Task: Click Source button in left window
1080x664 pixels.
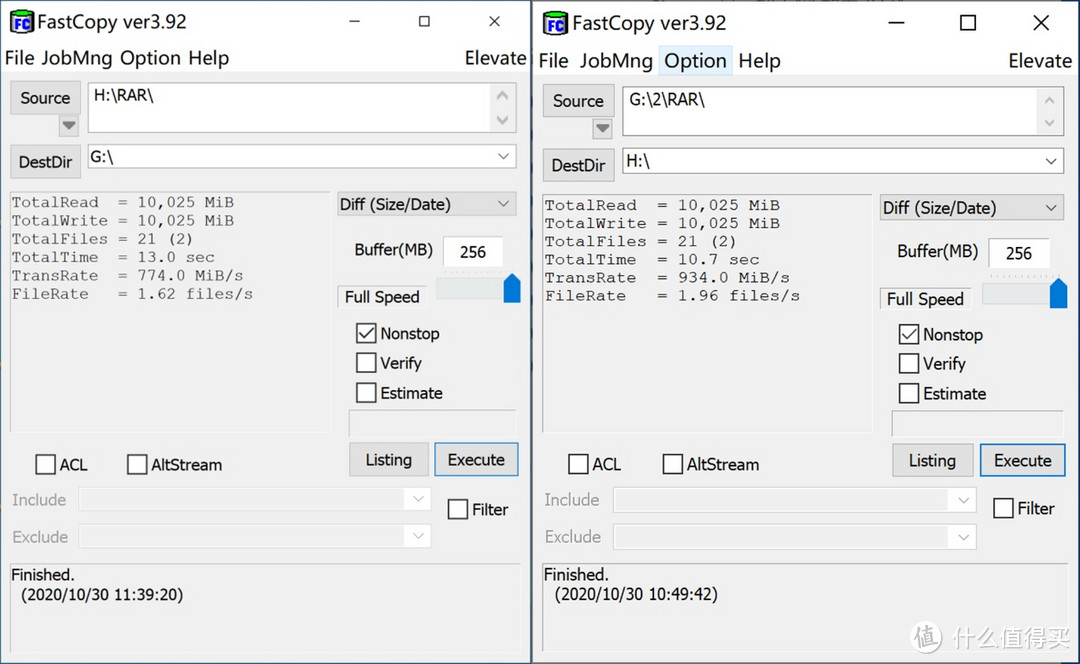Action: [45, 98]
